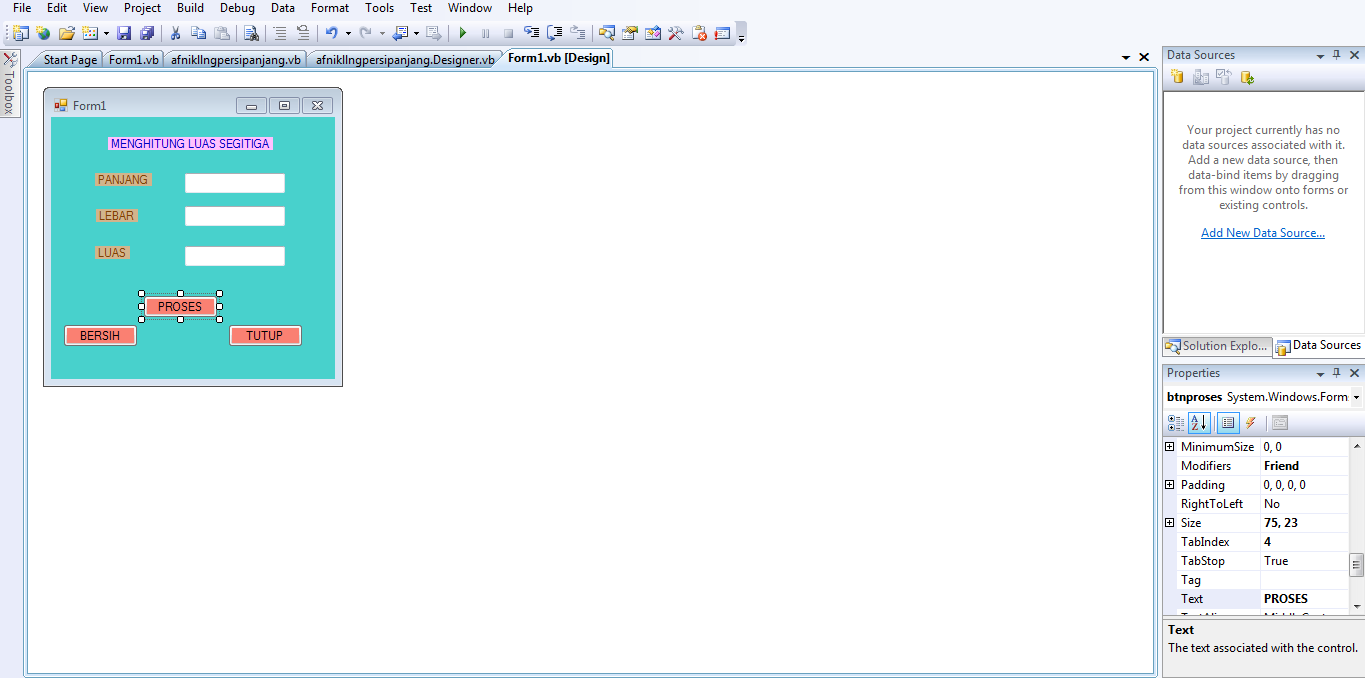Select the Alphabetical sort icon in Properties
1365x678 pixels.
pos(1199,422)
